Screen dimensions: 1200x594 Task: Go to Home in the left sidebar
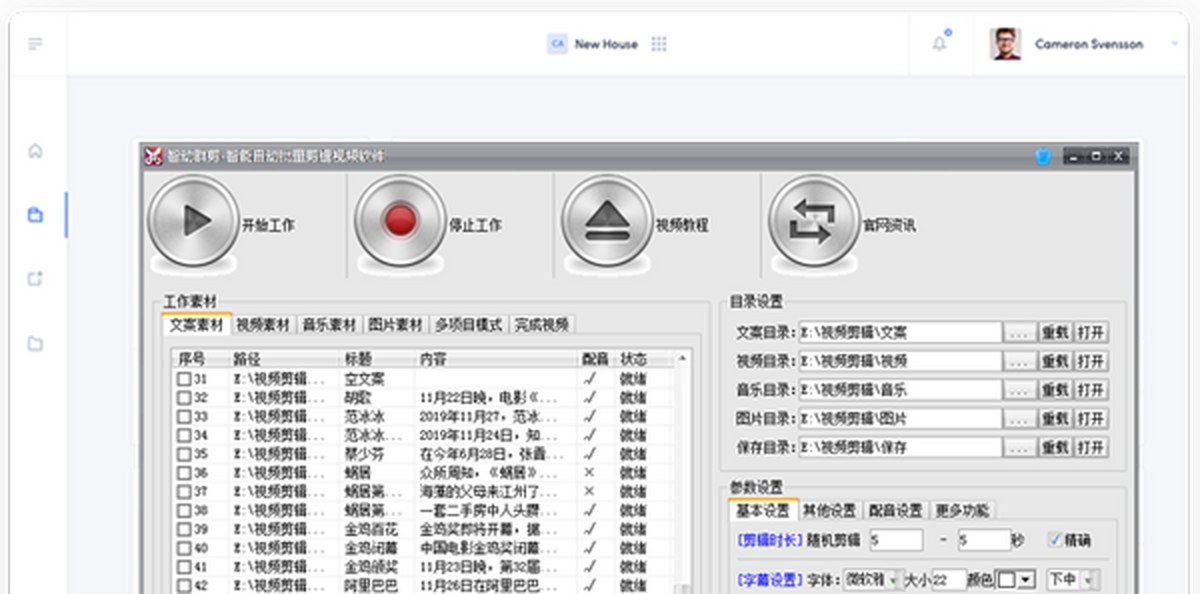36,152
